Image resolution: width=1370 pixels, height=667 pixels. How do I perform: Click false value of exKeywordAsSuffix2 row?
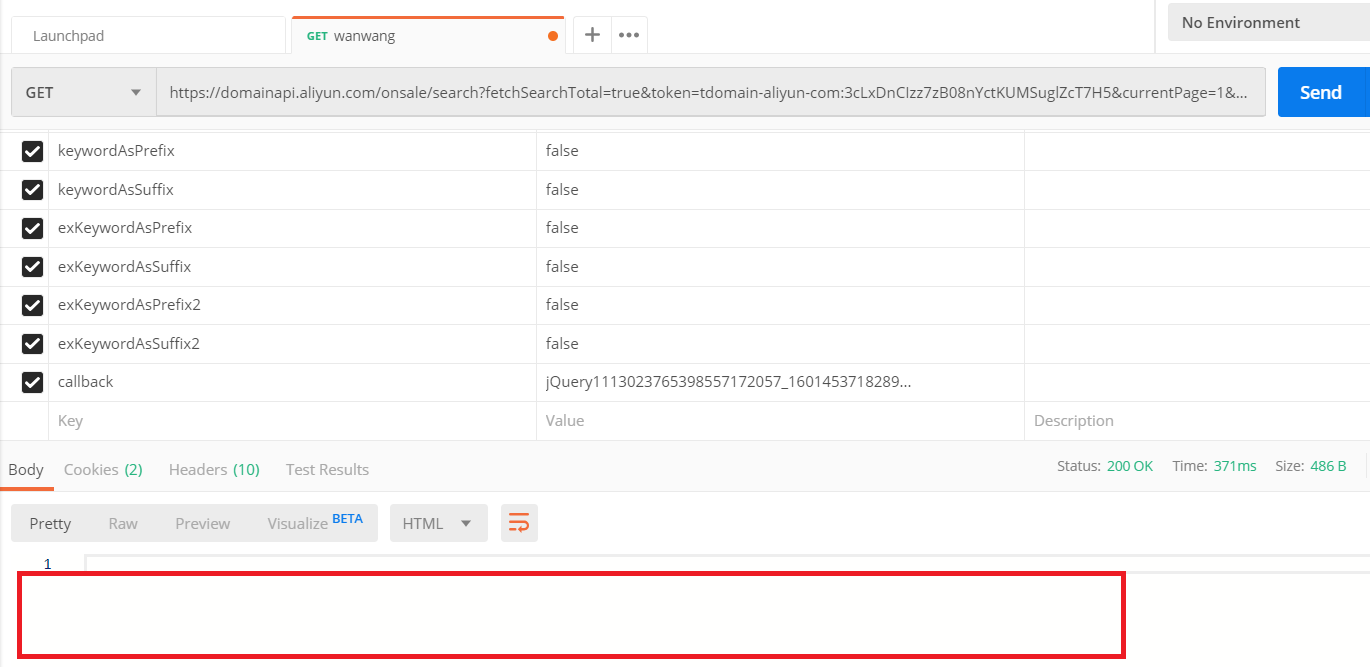562,344
